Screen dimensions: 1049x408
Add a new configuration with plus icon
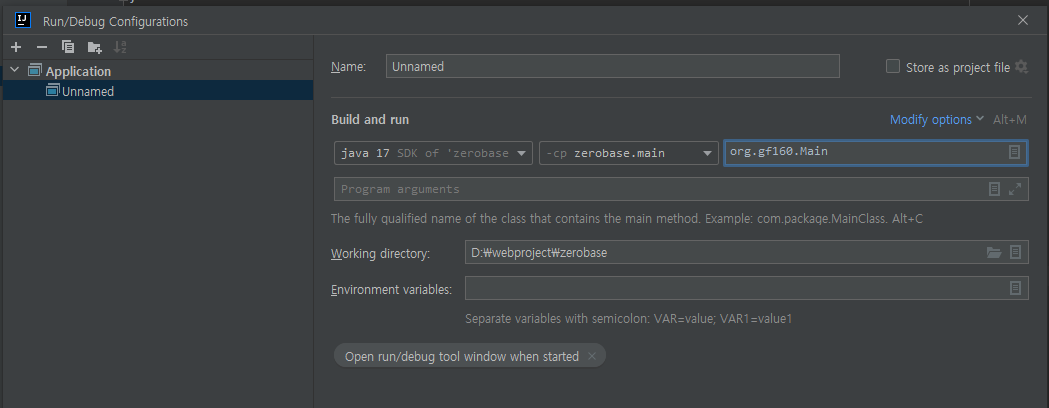[x=16, y=47]
